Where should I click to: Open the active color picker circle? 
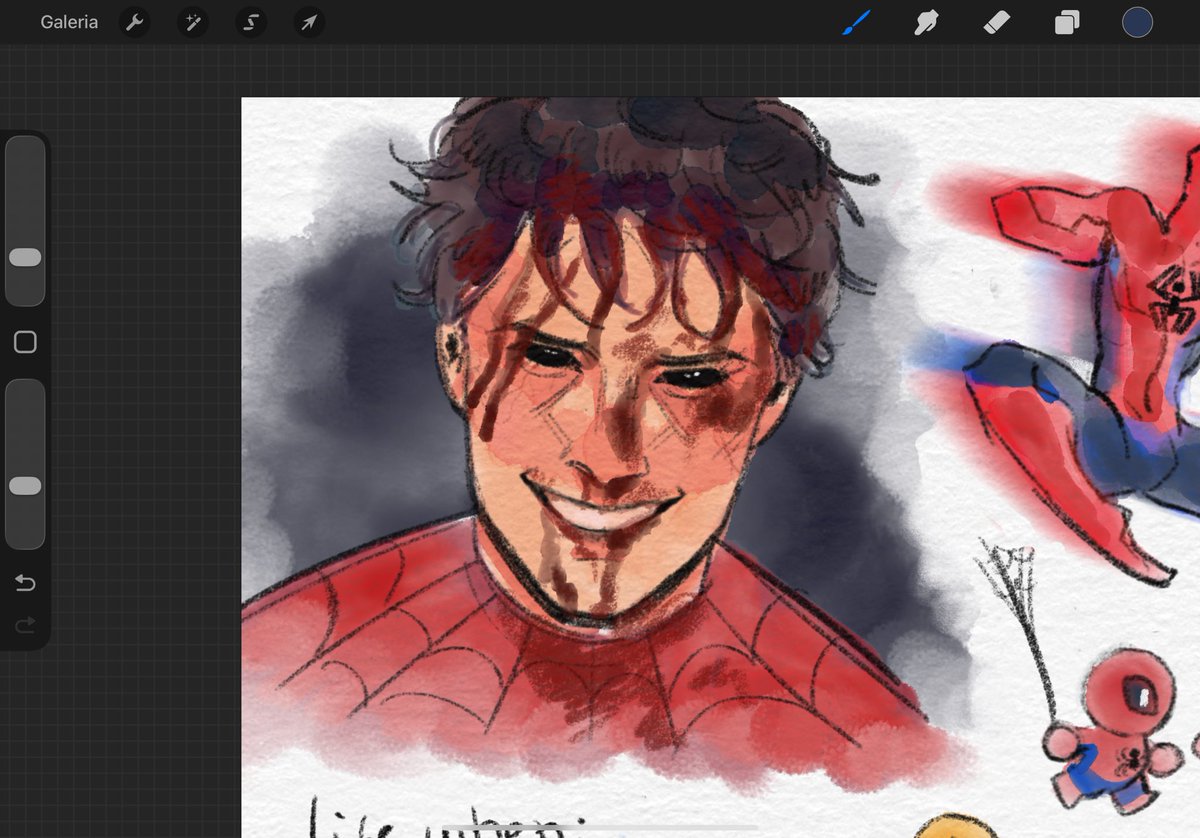tap(1137, 22)
